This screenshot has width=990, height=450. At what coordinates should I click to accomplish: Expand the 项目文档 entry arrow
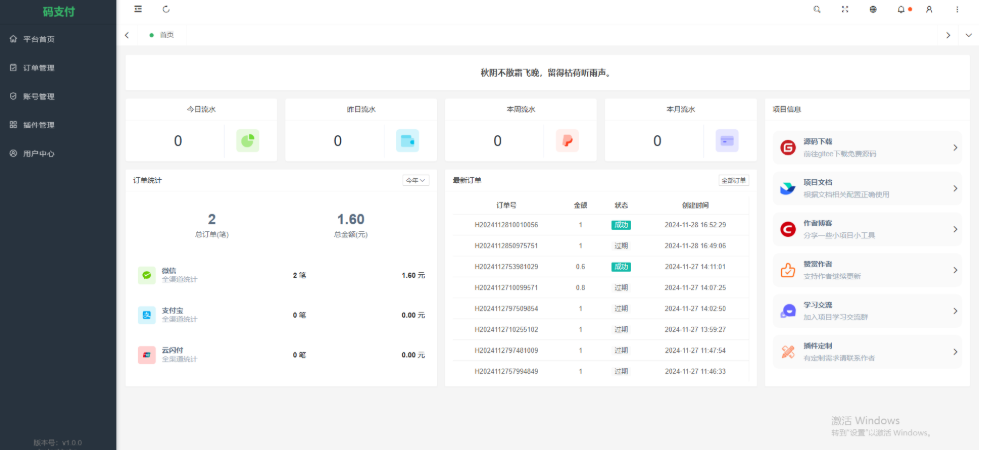[x=955, y=188]
